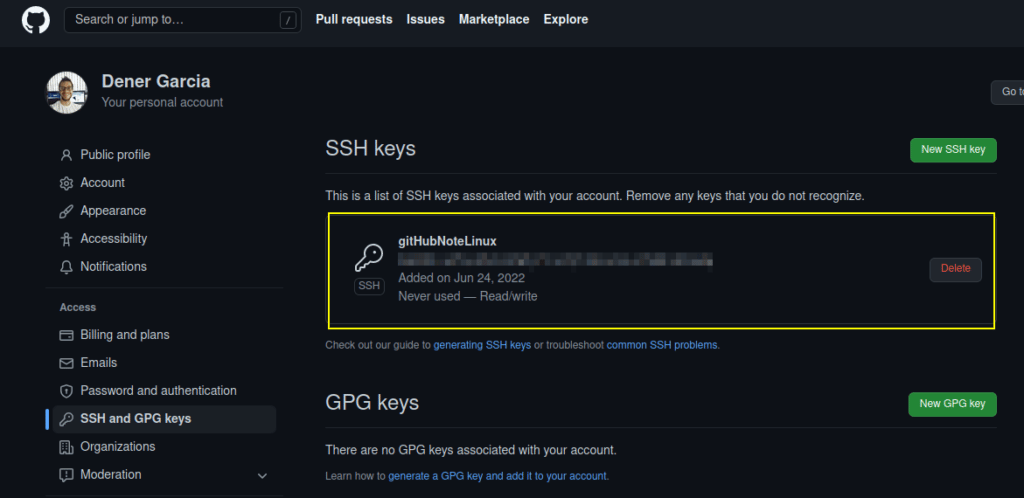Click the Emails envelope icon
The image size is (1024, 498).
66,363
